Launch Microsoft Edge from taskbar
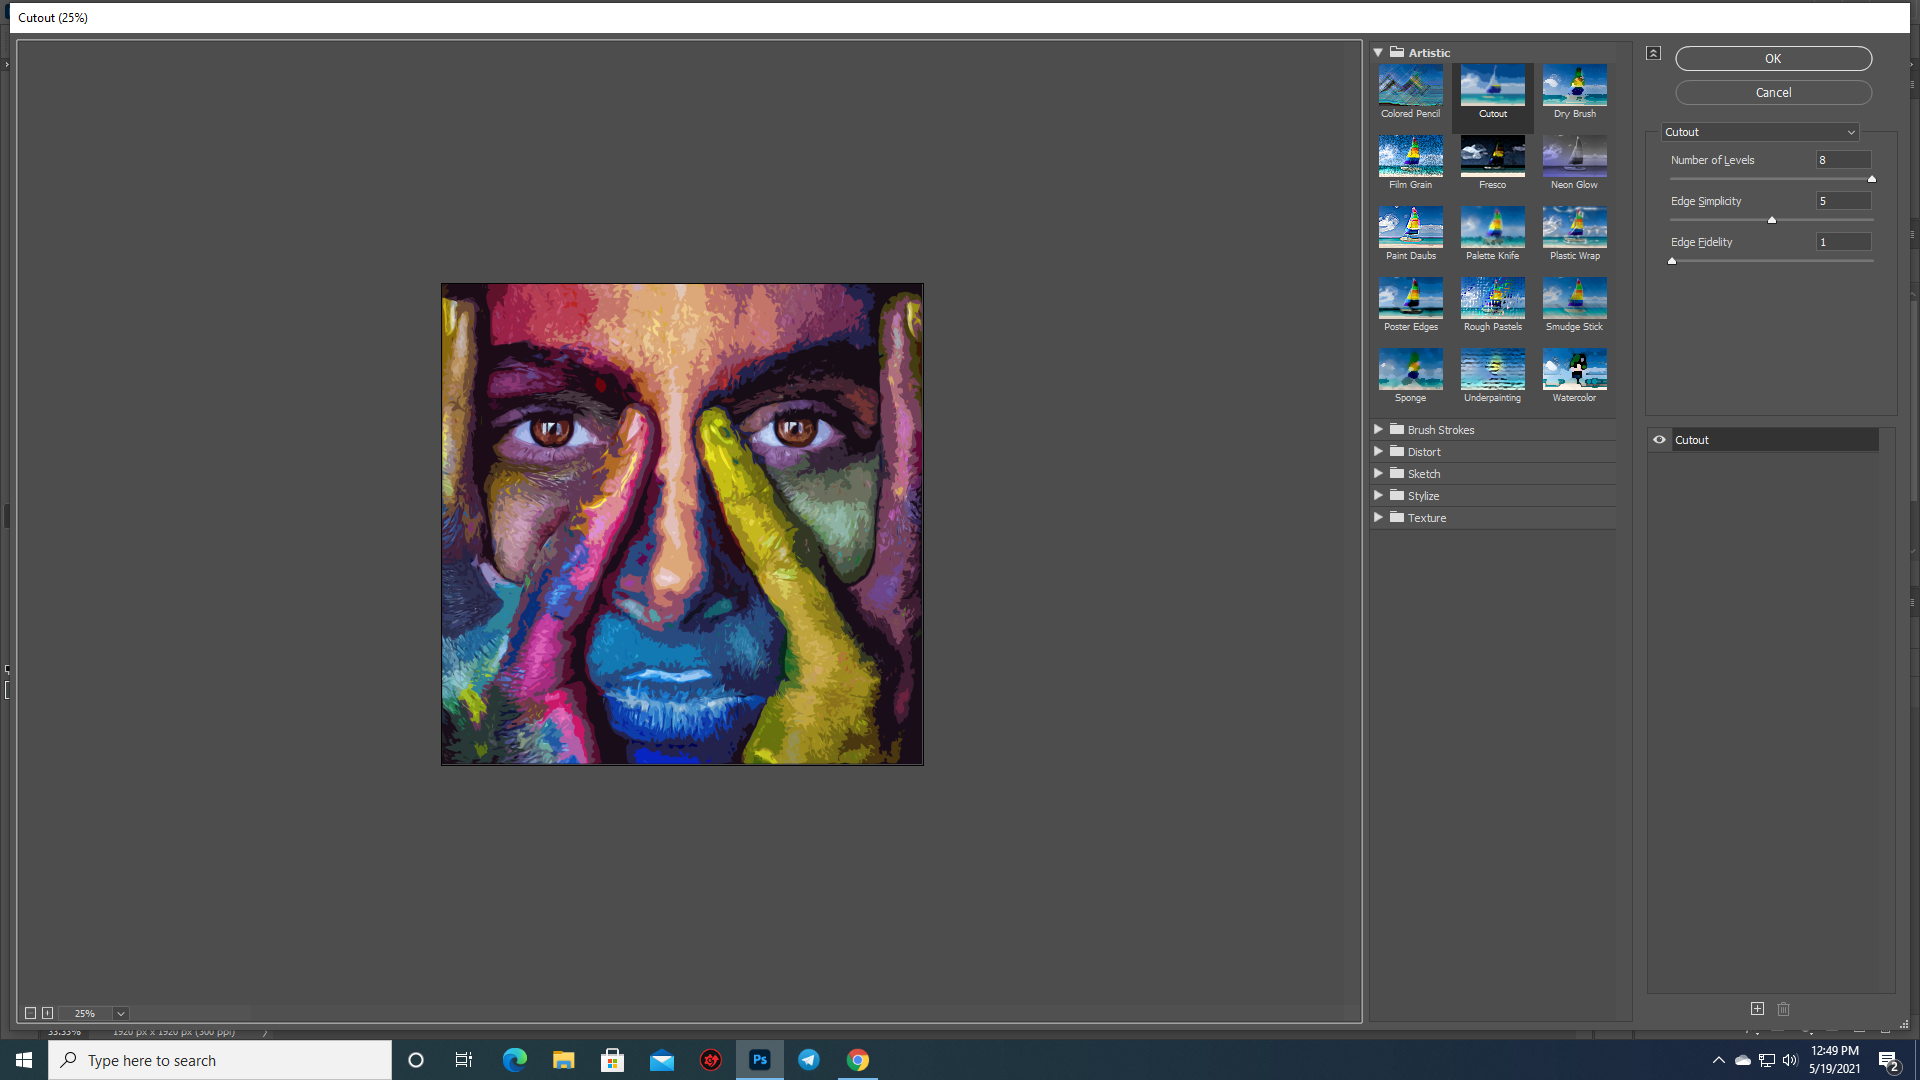This screenshot has height=1080, width=1920. pos(514,1060)
